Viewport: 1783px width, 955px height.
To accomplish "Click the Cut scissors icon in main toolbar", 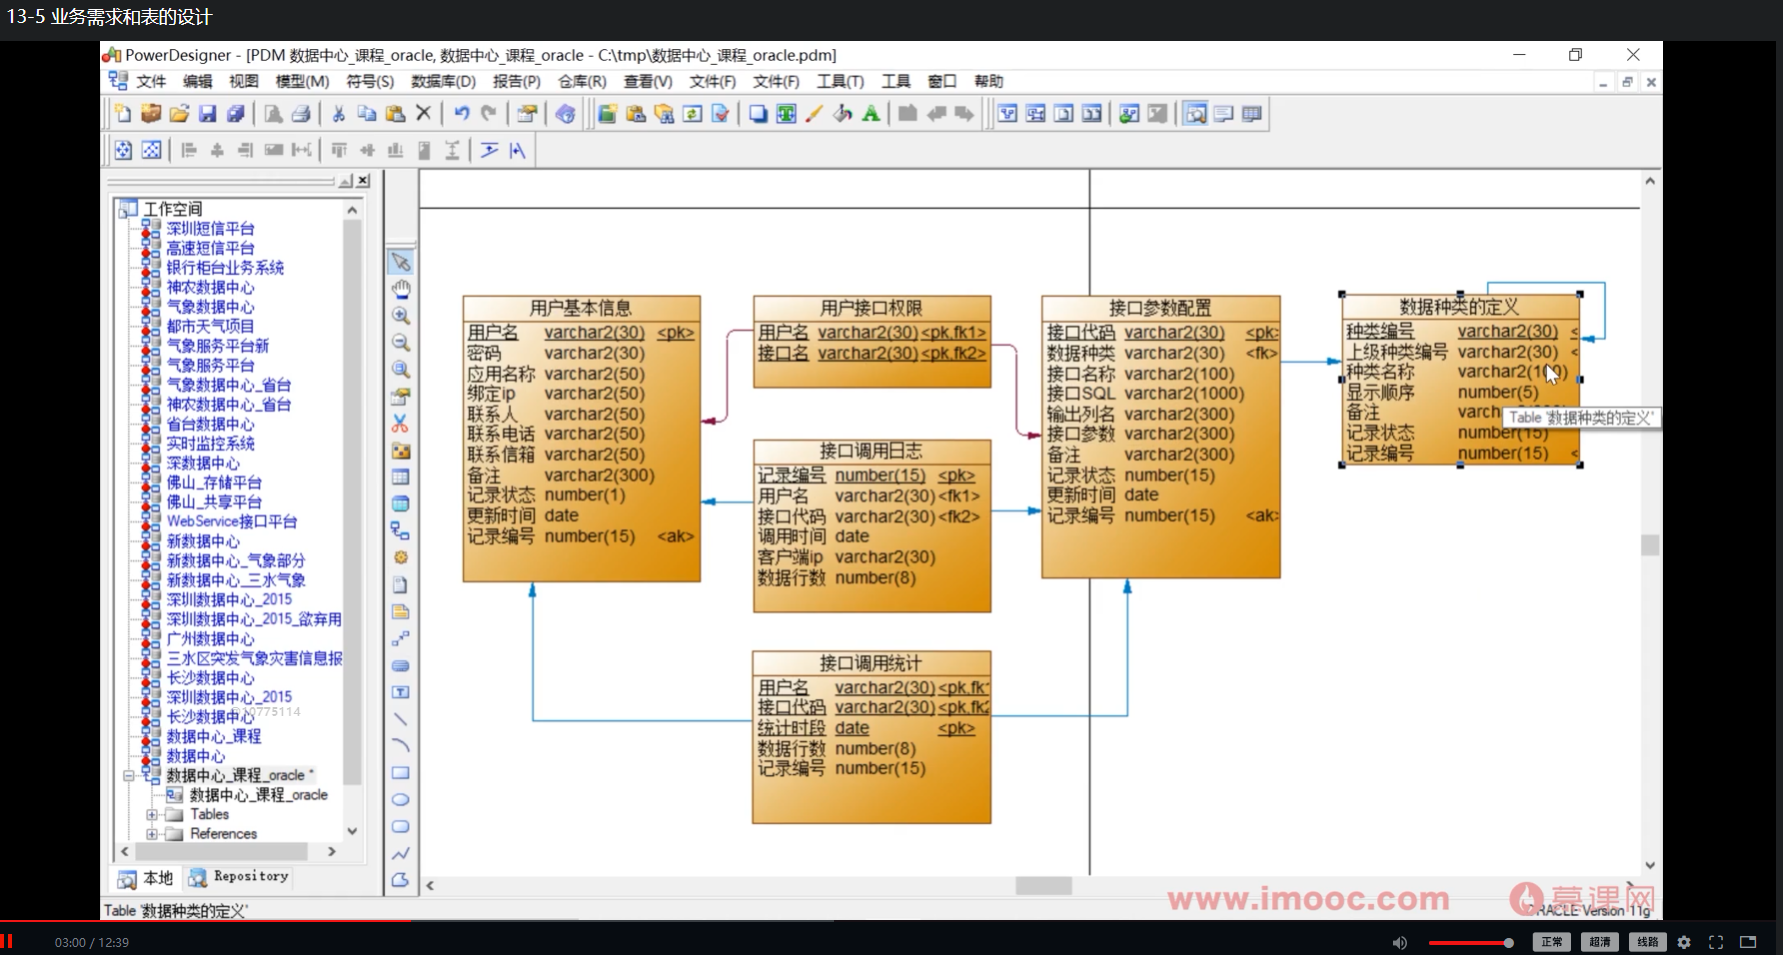I will [x=339, y=114].
